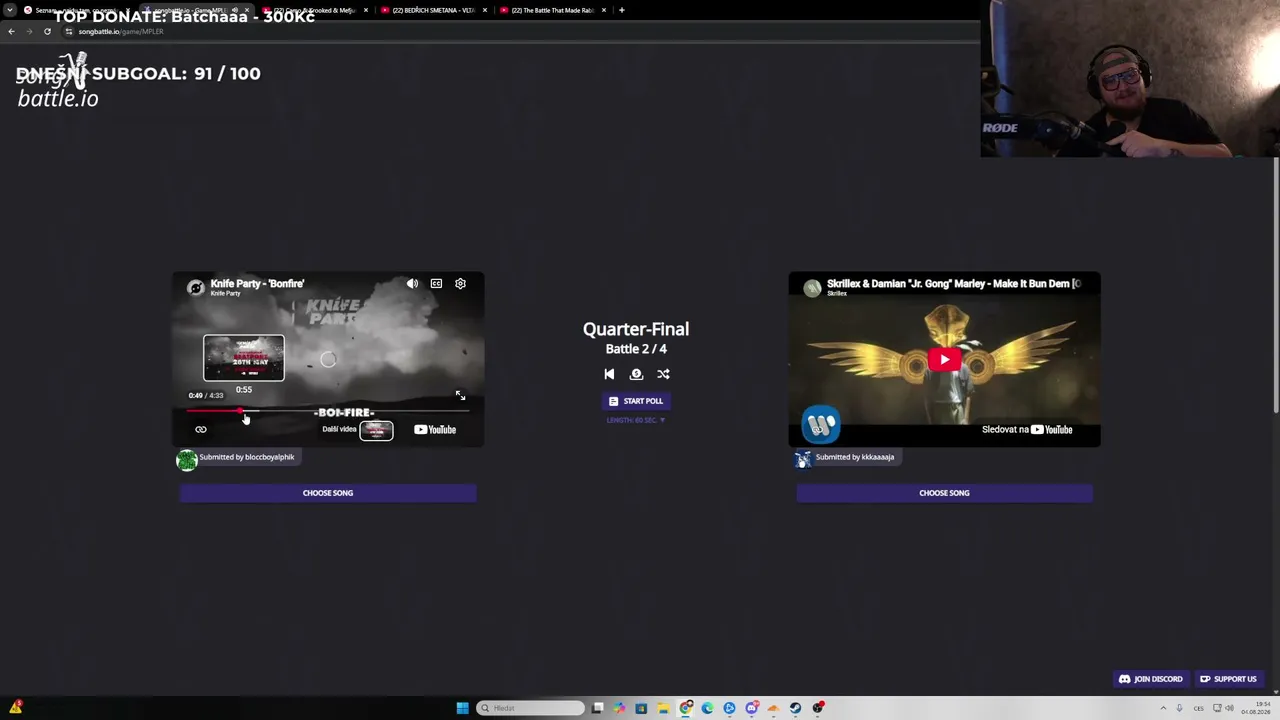This screenshot has width=1280, height=720.
Task: Navigate back in the browser
Action: [11, 31]
